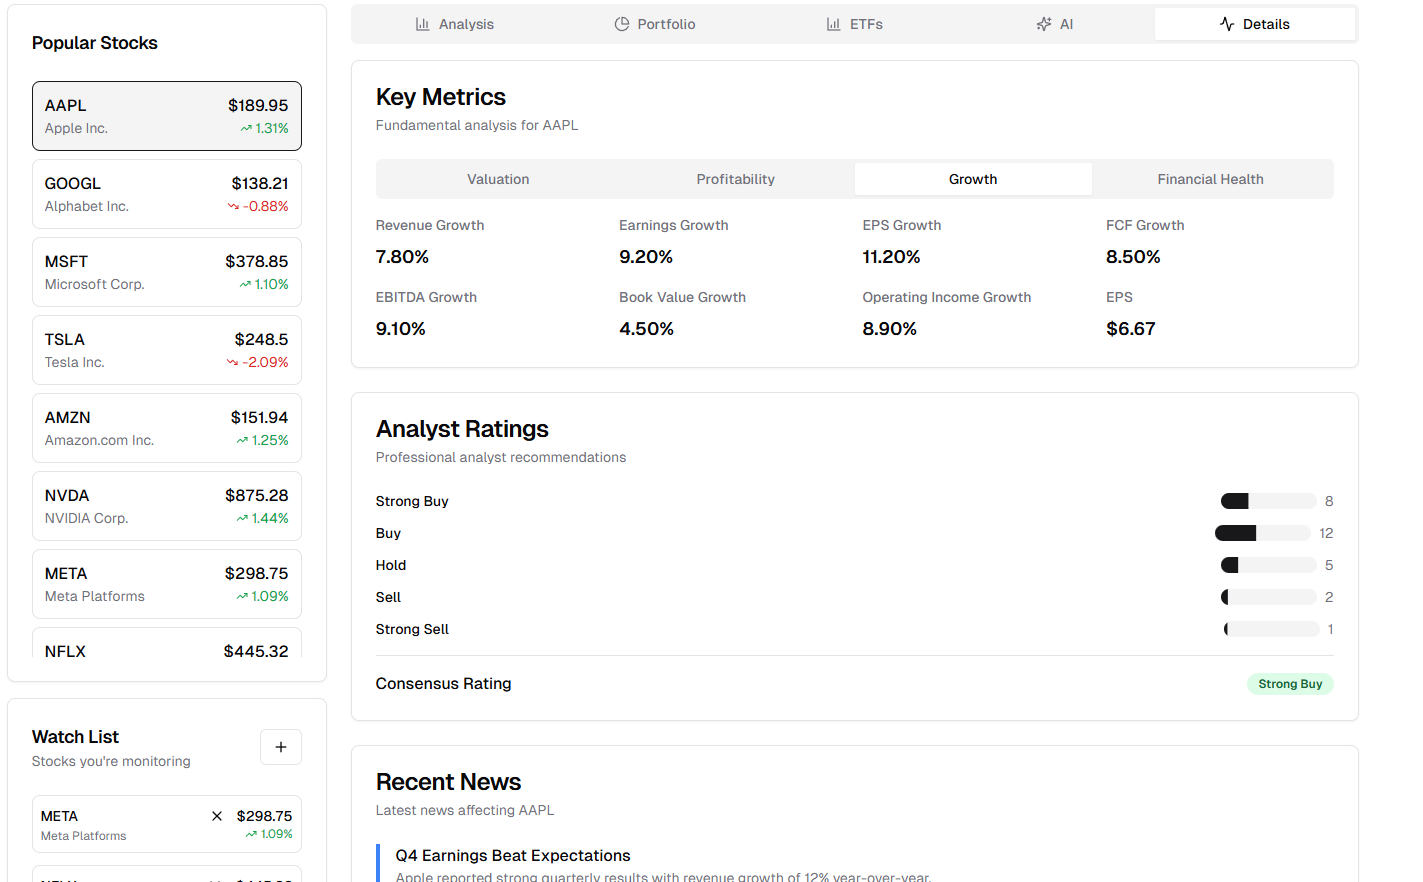This screenshot has height=882, width=1423.
Task: Click the Recent News heading
Action: click(448, 782)
